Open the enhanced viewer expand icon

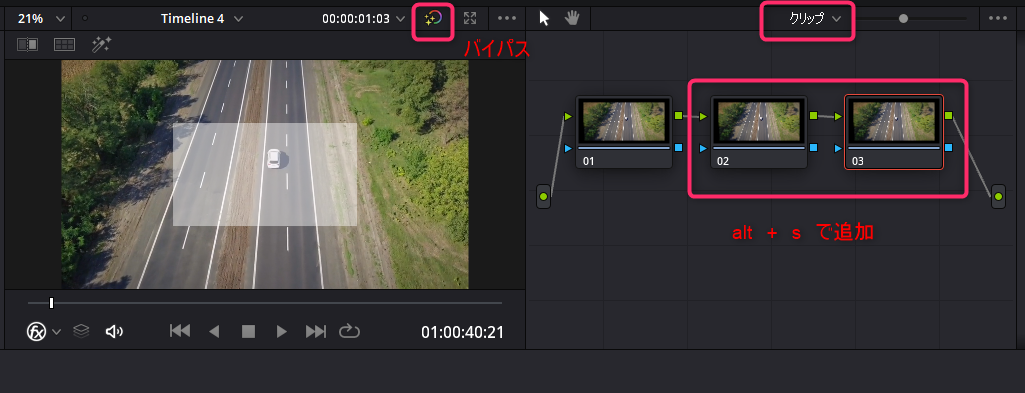click(470, 18)
